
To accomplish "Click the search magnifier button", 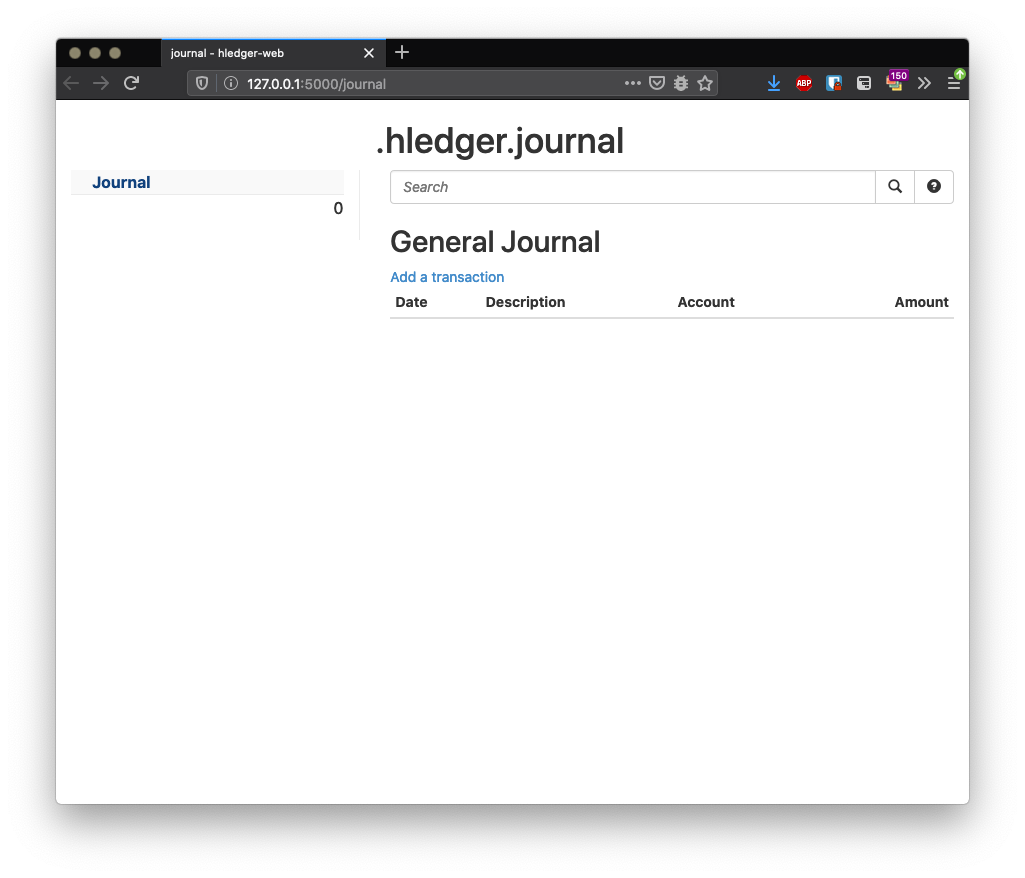I will [x=894, y=186].
